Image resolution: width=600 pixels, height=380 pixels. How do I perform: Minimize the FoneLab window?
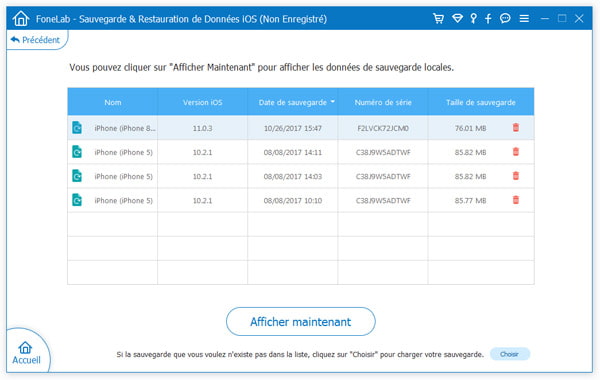pos(545,18)
